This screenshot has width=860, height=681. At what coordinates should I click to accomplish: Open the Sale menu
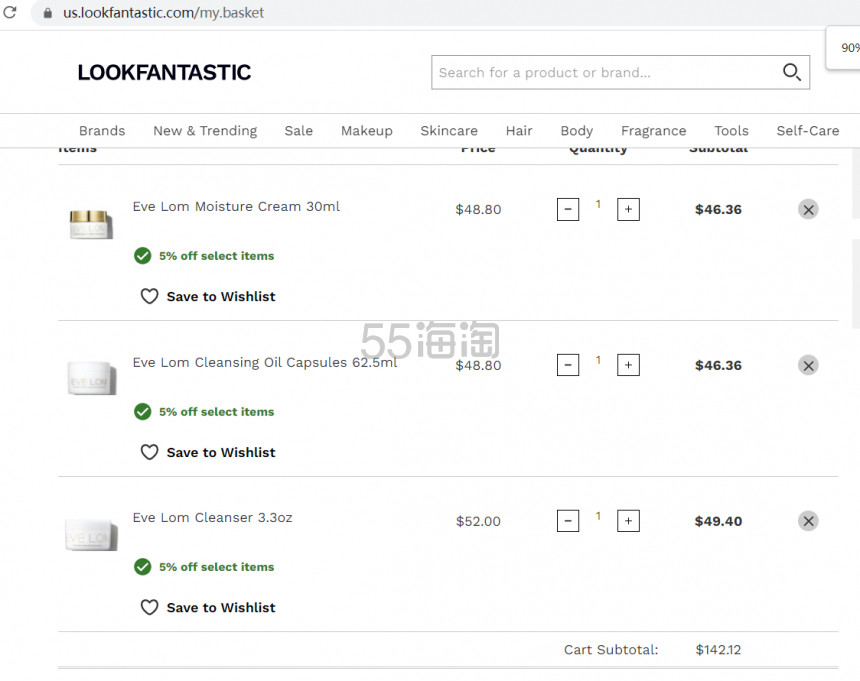coord(298,131)
